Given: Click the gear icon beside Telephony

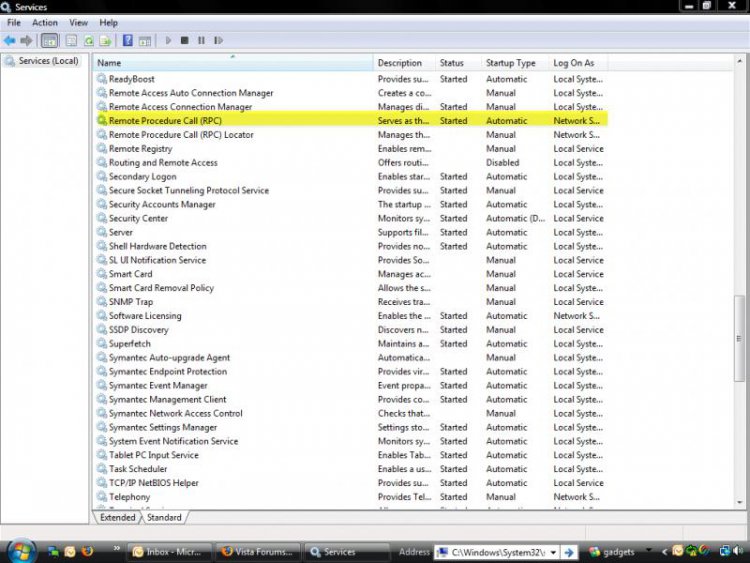Looking at the screenshot, I should click(x=101, y=497).
